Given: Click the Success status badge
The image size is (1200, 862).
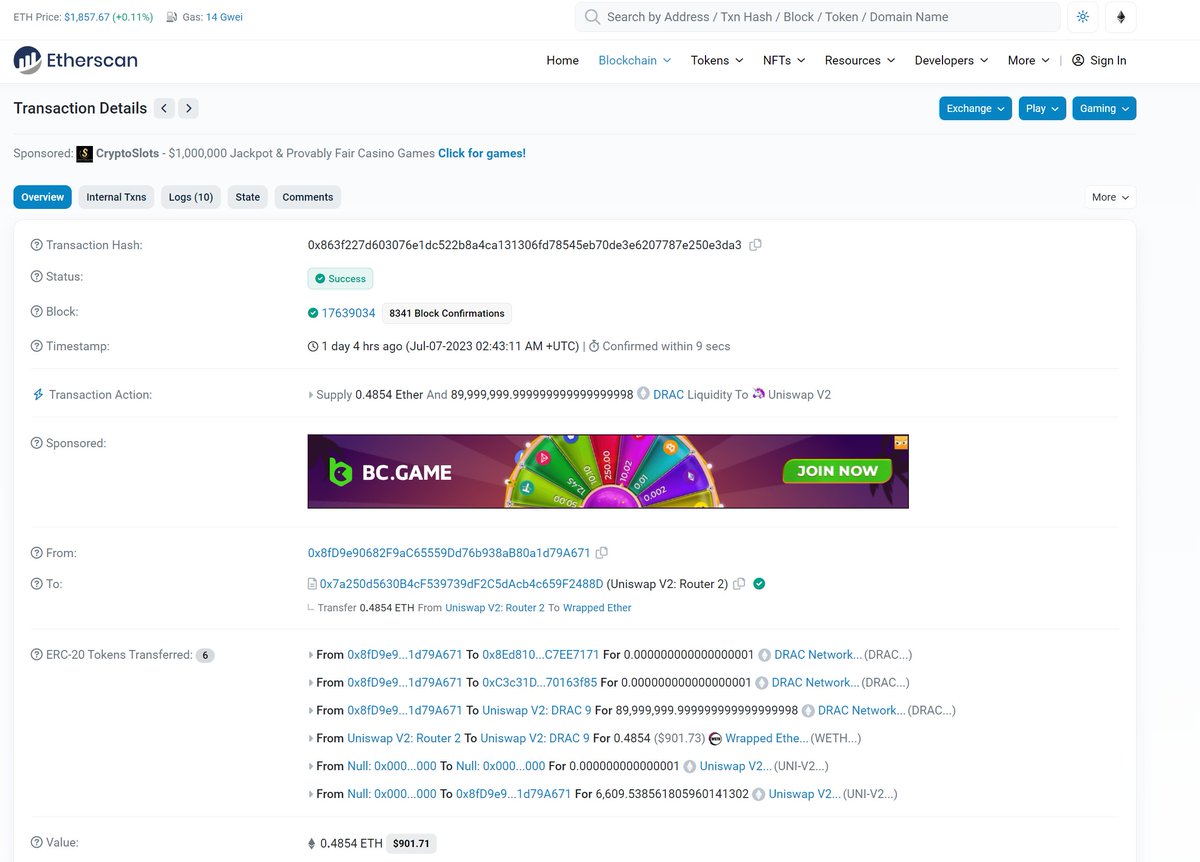Looking at the screenshot, I should point(340,278).
